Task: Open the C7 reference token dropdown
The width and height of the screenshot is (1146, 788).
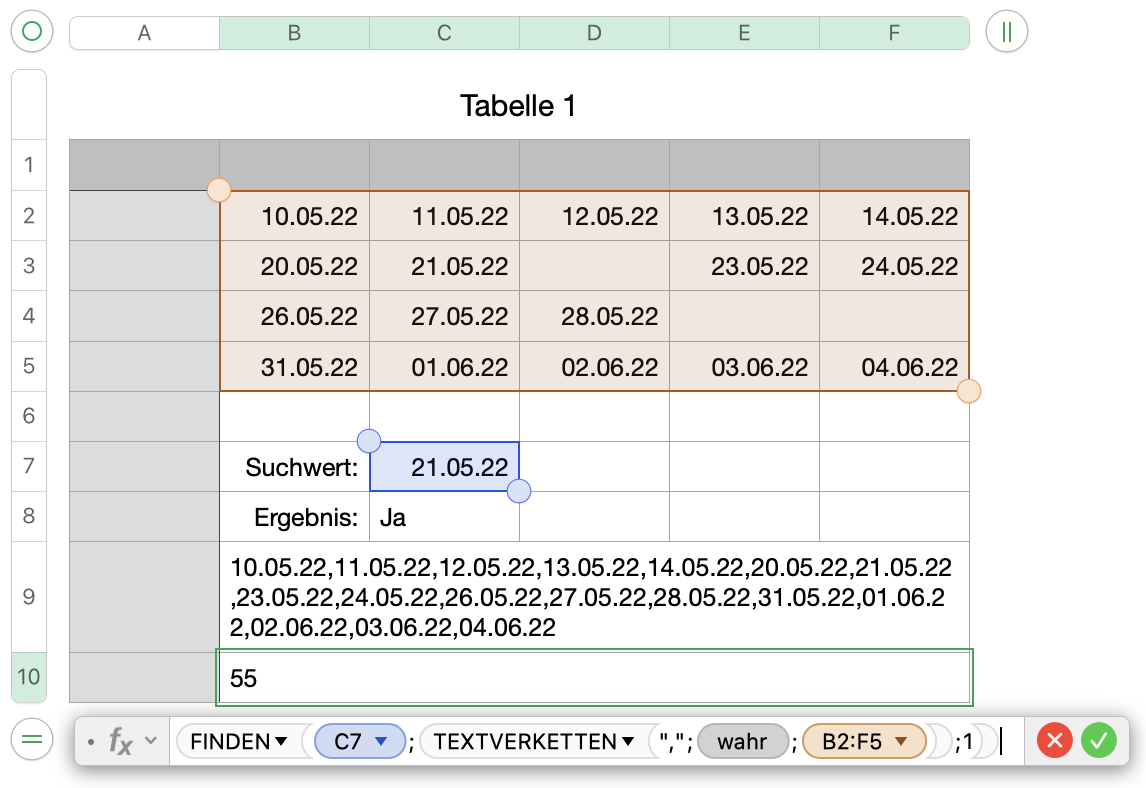Action: 381,742
